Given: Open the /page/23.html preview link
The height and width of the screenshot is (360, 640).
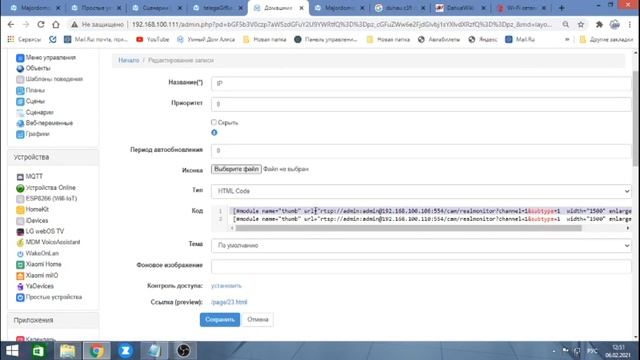Looking at the screenshot, I should coord(229,302).
